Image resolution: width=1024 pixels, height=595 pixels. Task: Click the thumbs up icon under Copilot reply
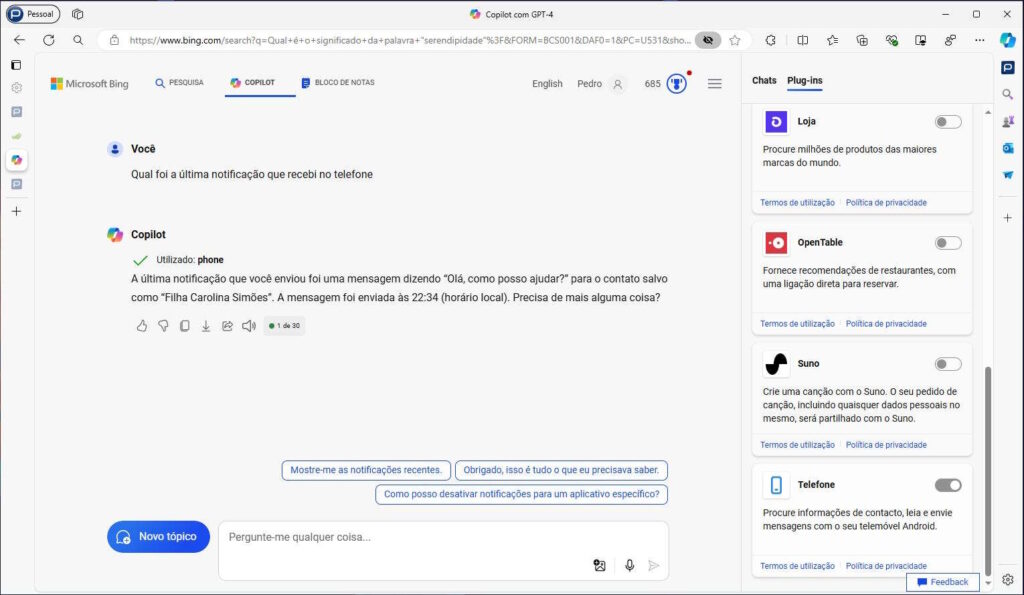pyautogui.click(x=142, y=325)
